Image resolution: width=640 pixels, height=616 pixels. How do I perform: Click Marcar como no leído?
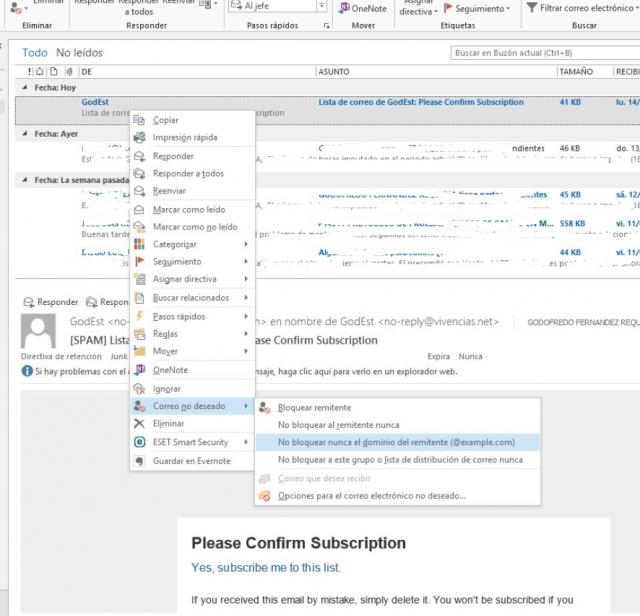[x=192, y=227]
